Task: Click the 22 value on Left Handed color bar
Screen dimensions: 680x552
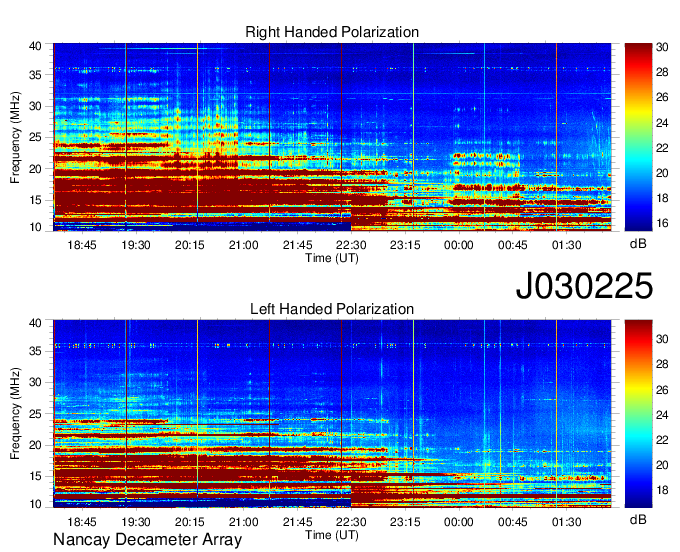Action: coord(662,440)
